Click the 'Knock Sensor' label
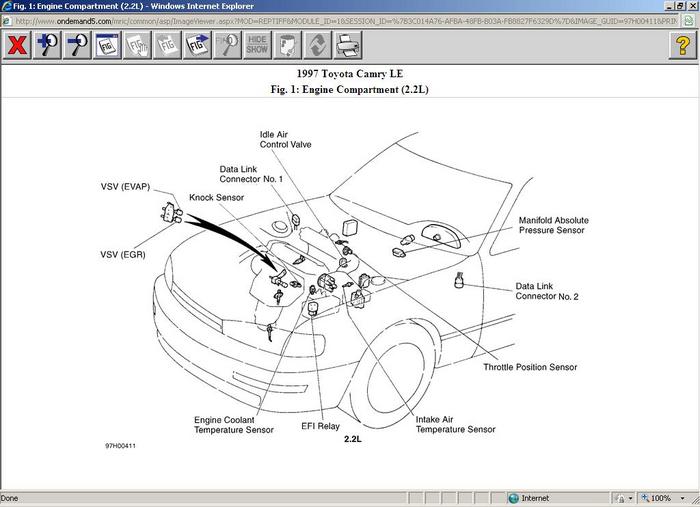700x507 pixels. point(217,197)
